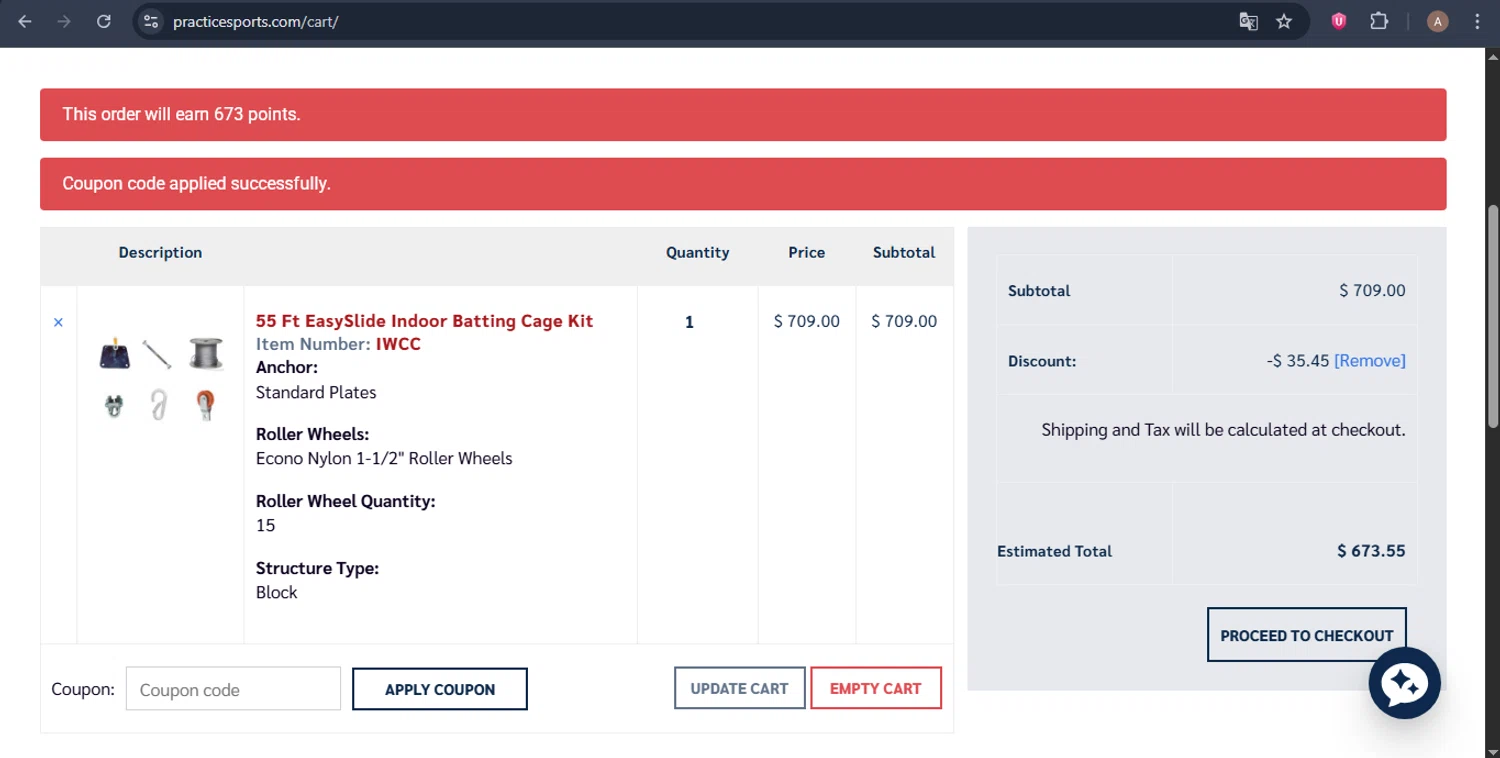Open Chrome three-dot menu
Image resolution: width=1500 pixels, height=758 pixels.
pos(1477,21)
